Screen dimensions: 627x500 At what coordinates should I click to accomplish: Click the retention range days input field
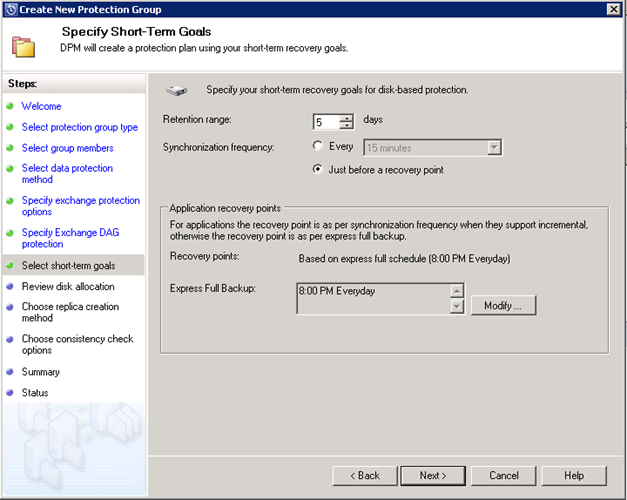[325, 122]
